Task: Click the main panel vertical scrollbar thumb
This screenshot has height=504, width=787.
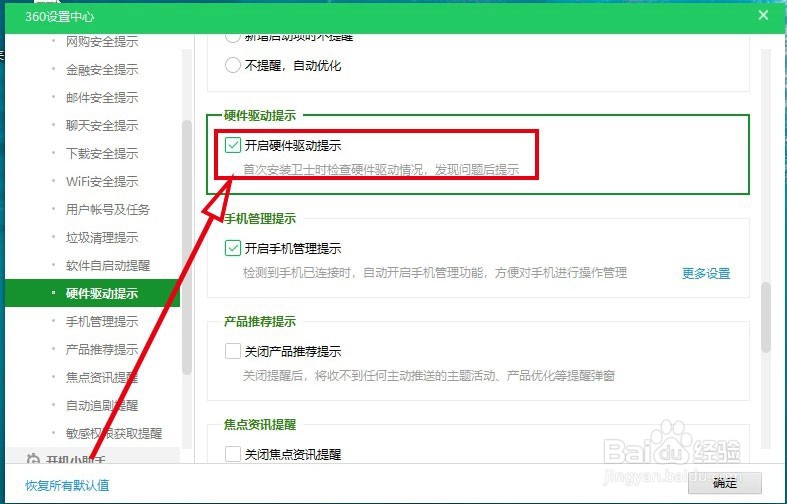Action: (x=765, y=317)
